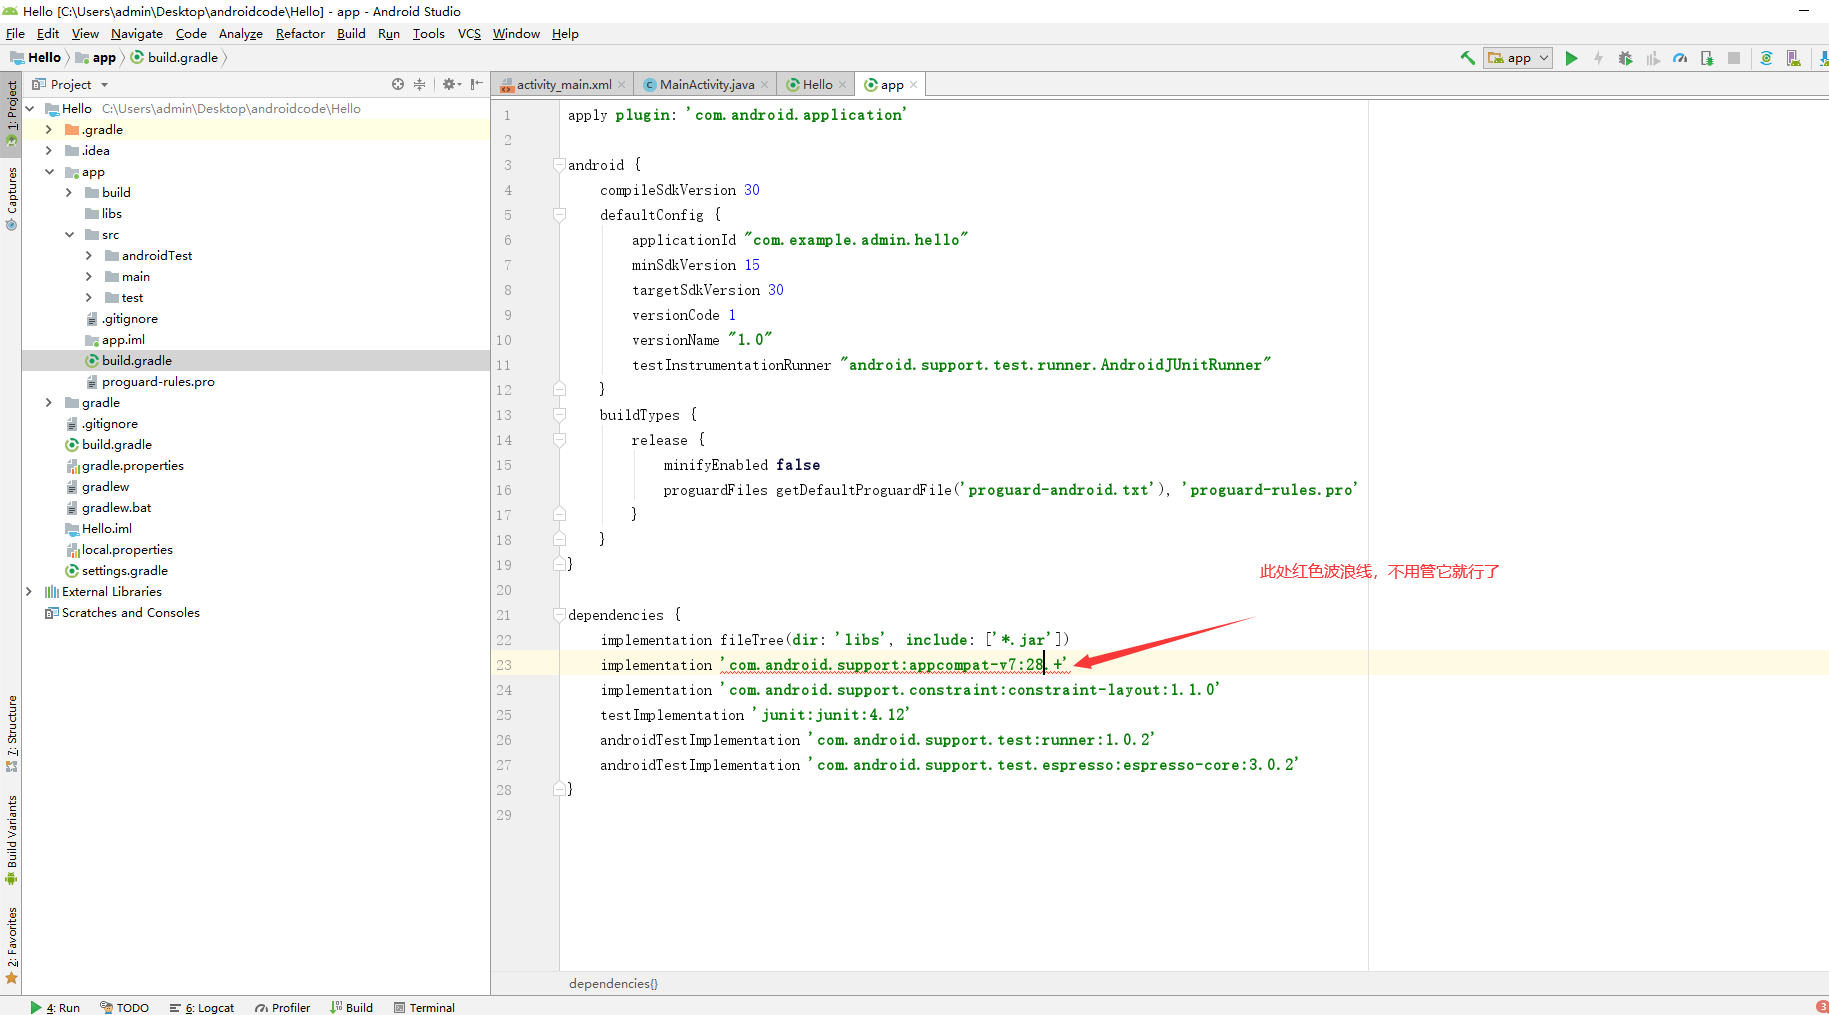Viewport: 1829px width, 1015px height.
Task: Click the Make Project hammer icon
Action: [1467, 58]
